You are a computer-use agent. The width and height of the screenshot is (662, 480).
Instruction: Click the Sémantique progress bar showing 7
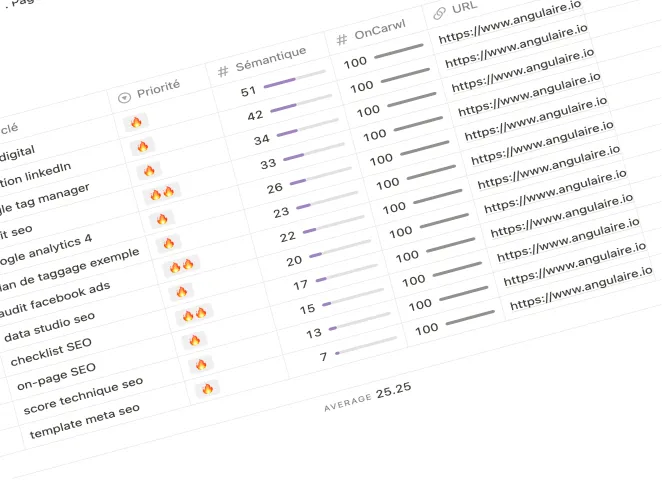(x=366, y=345)
